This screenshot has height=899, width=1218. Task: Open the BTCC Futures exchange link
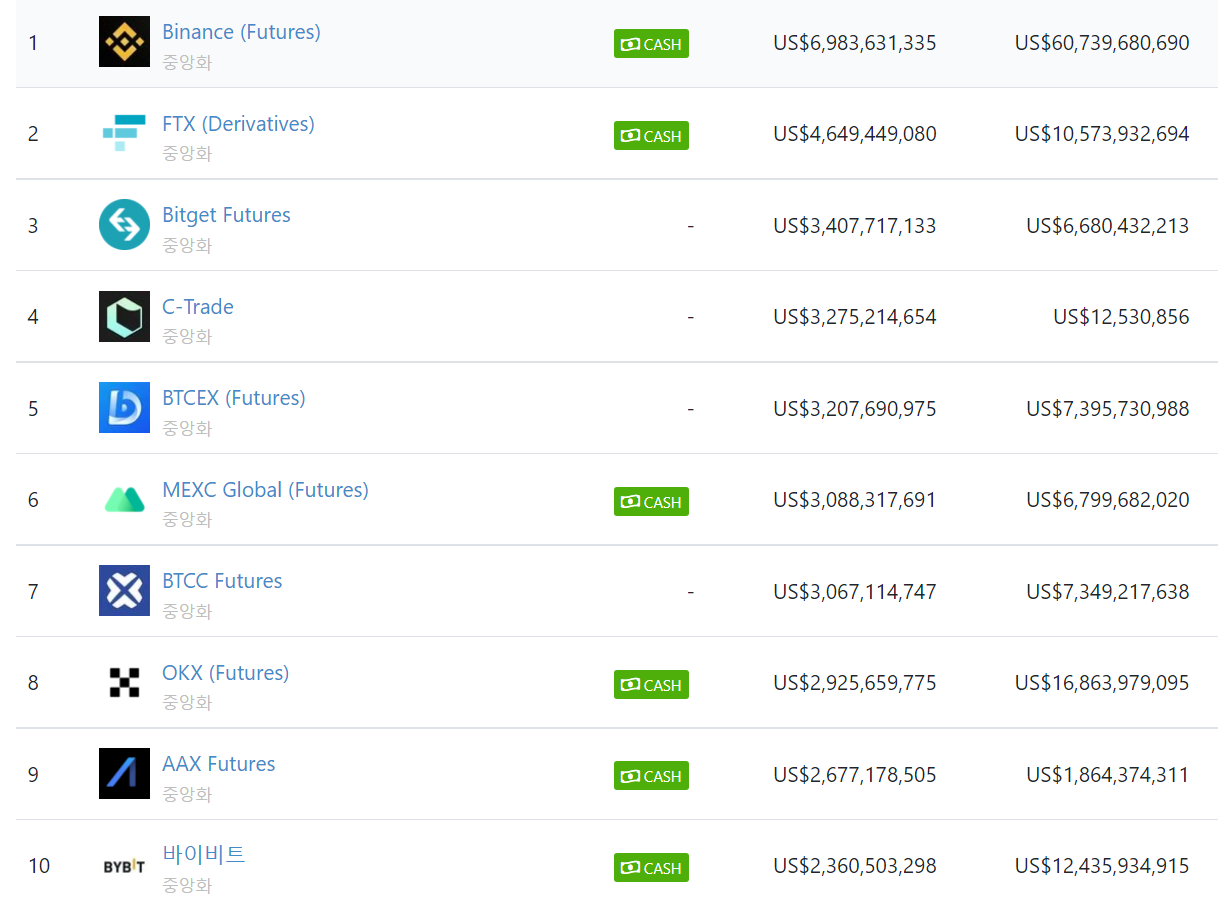222,581
